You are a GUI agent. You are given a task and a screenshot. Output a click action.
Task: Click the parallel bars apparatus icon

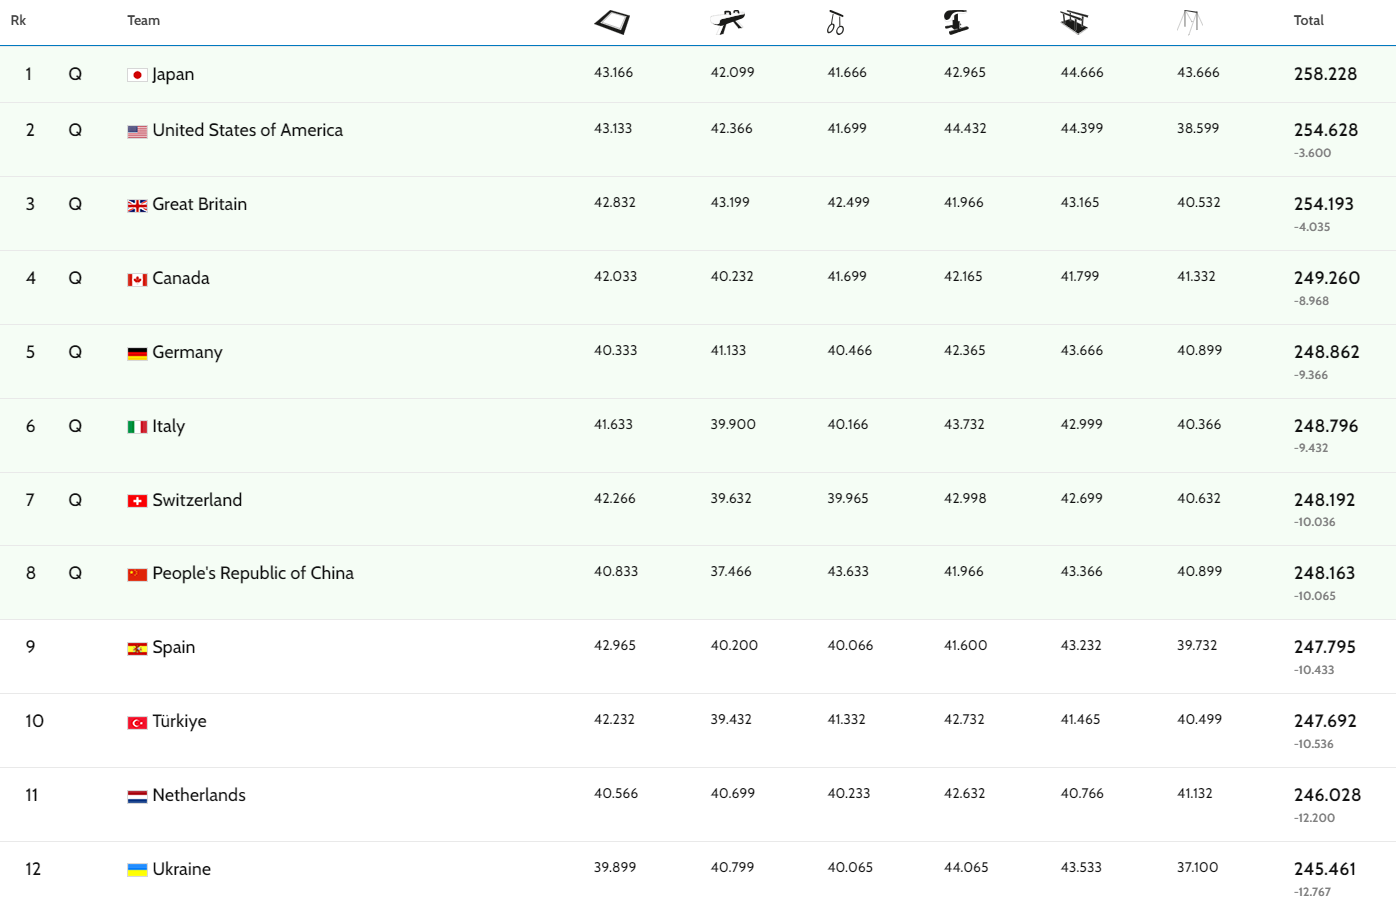pyautogui.click(x=1074, y=21)
